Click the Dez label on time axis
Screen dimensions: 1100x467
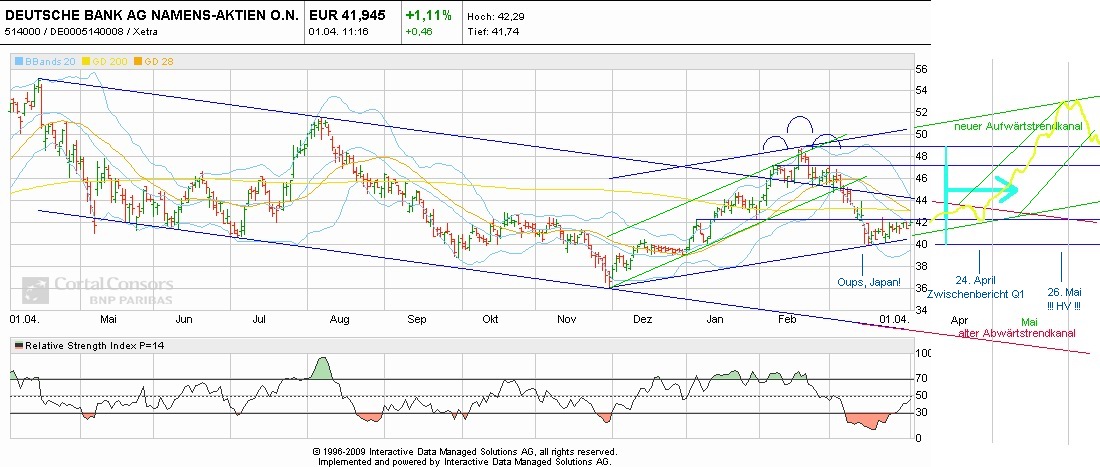tap(642, 320)
